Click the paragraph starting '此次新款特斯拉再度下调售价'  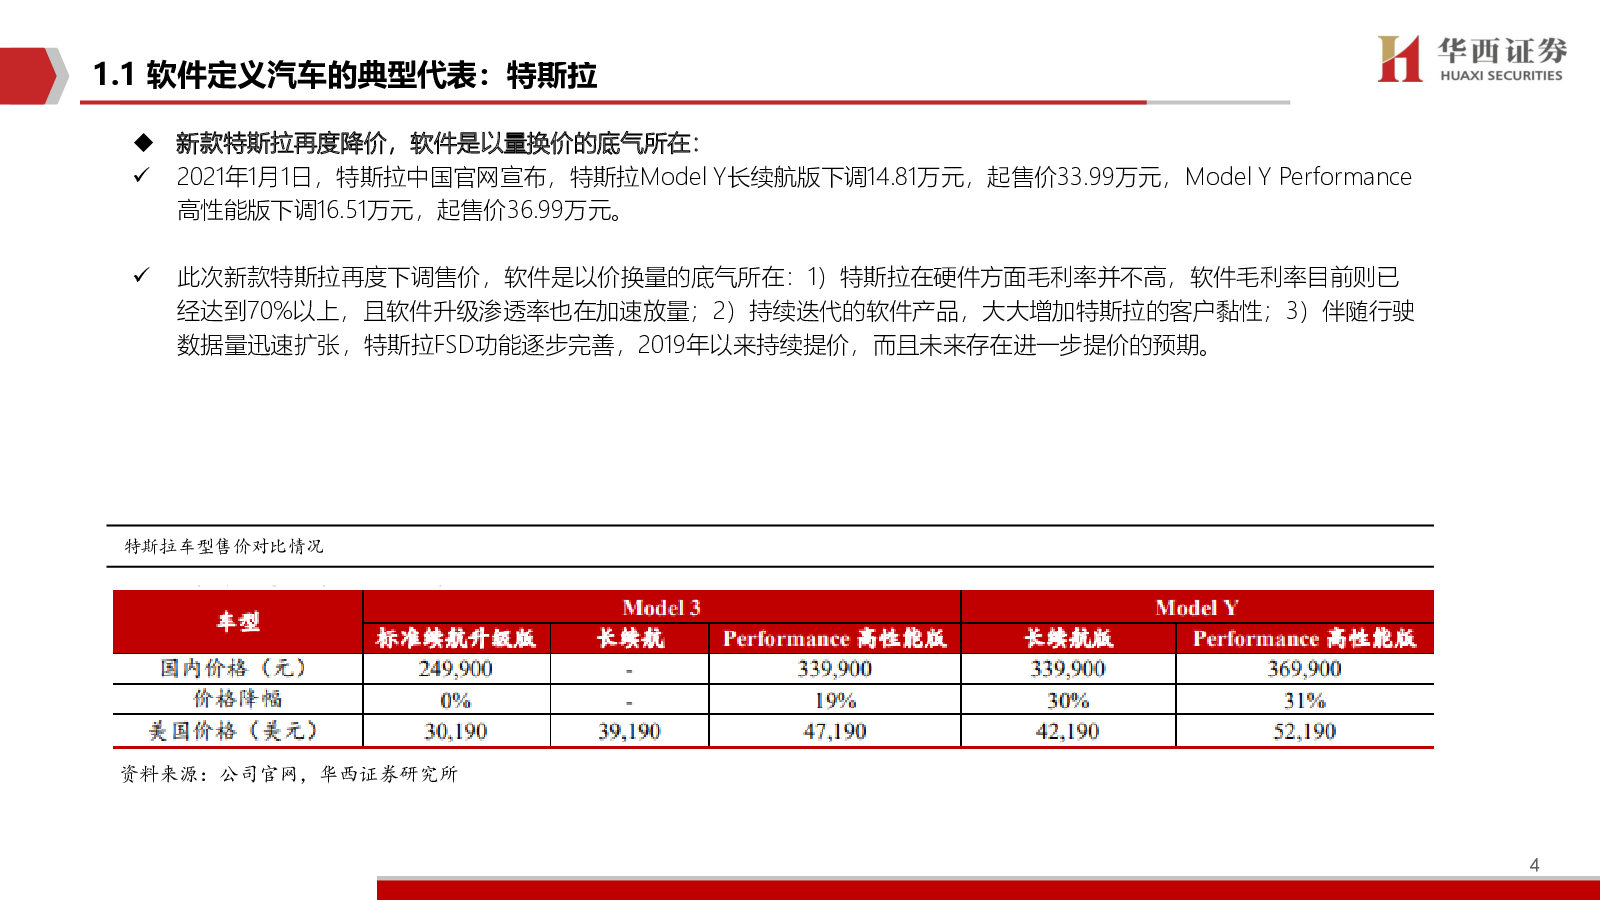click(x=795, y=311)
